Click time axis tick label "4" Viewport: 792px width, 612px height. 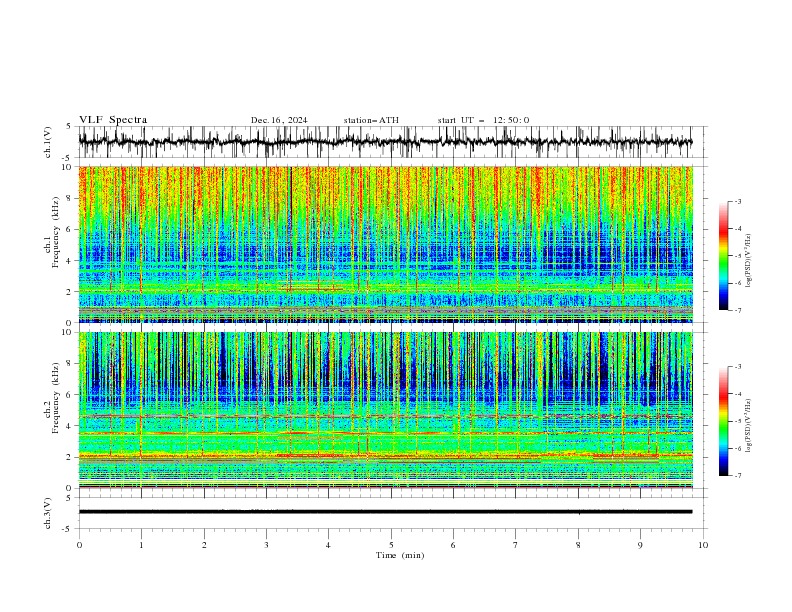[328, 545]
